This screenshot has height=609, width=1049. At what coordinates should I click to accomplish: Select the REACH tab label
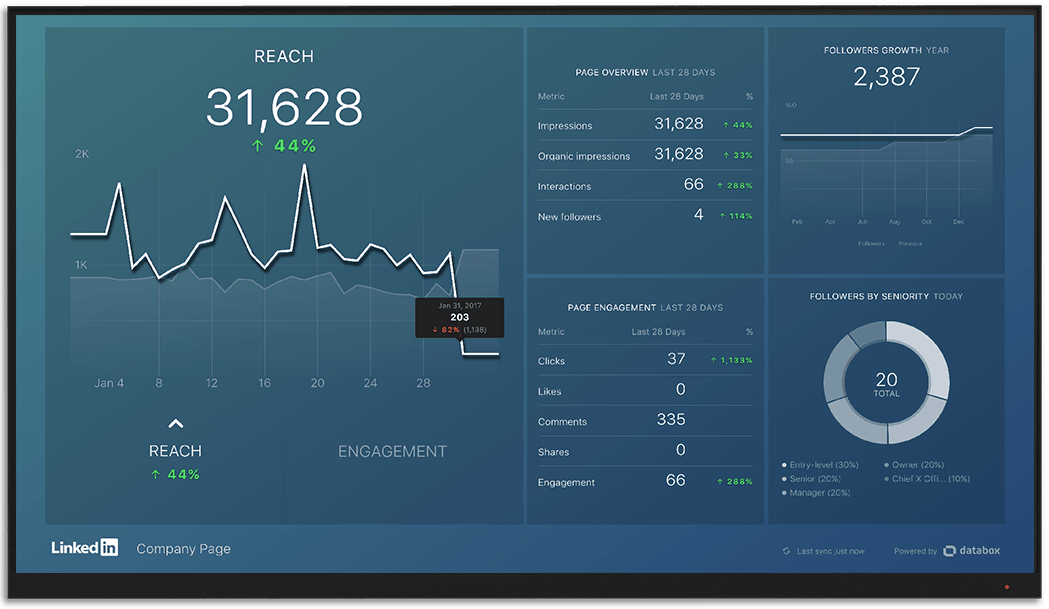(175, 451)
